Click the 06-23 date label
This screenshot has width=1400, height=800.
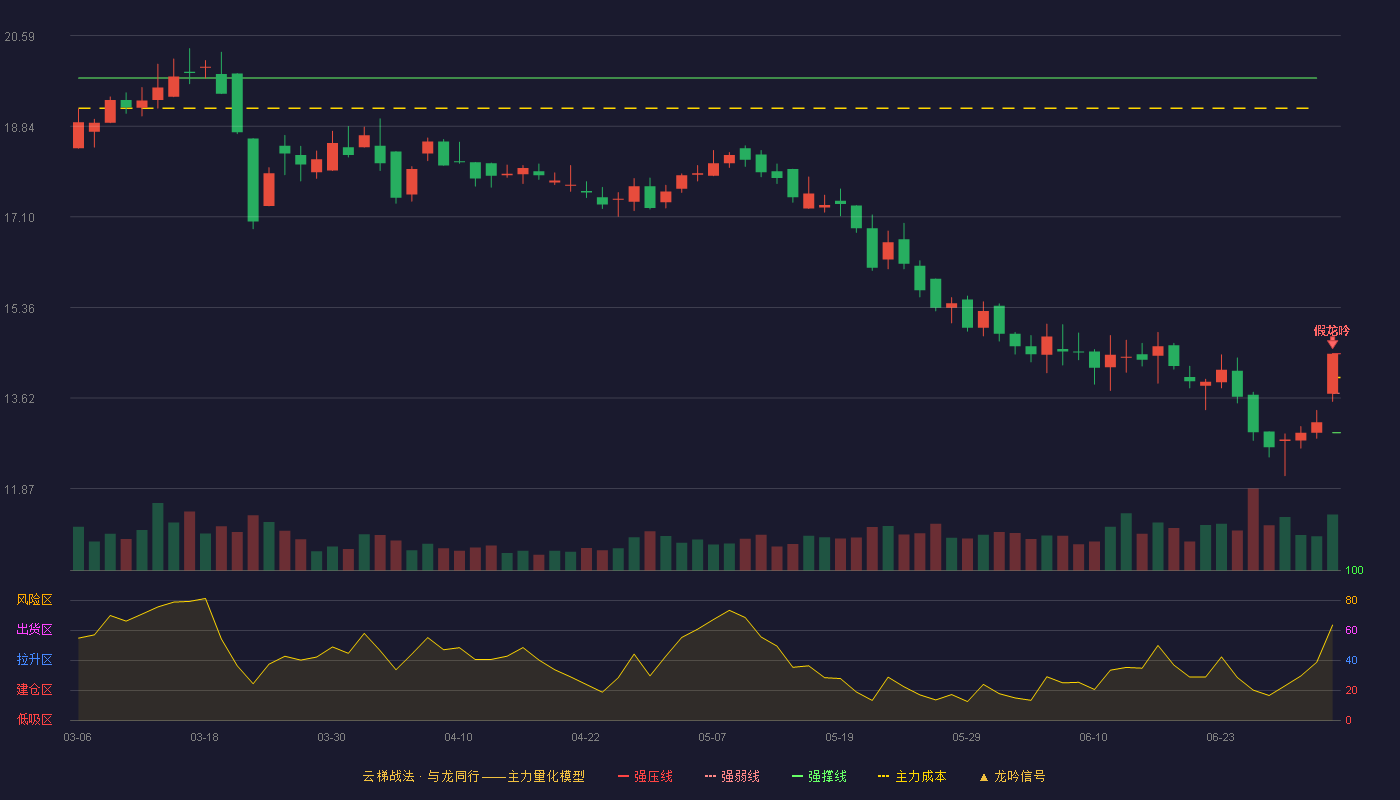click(x=1220, y=737)
